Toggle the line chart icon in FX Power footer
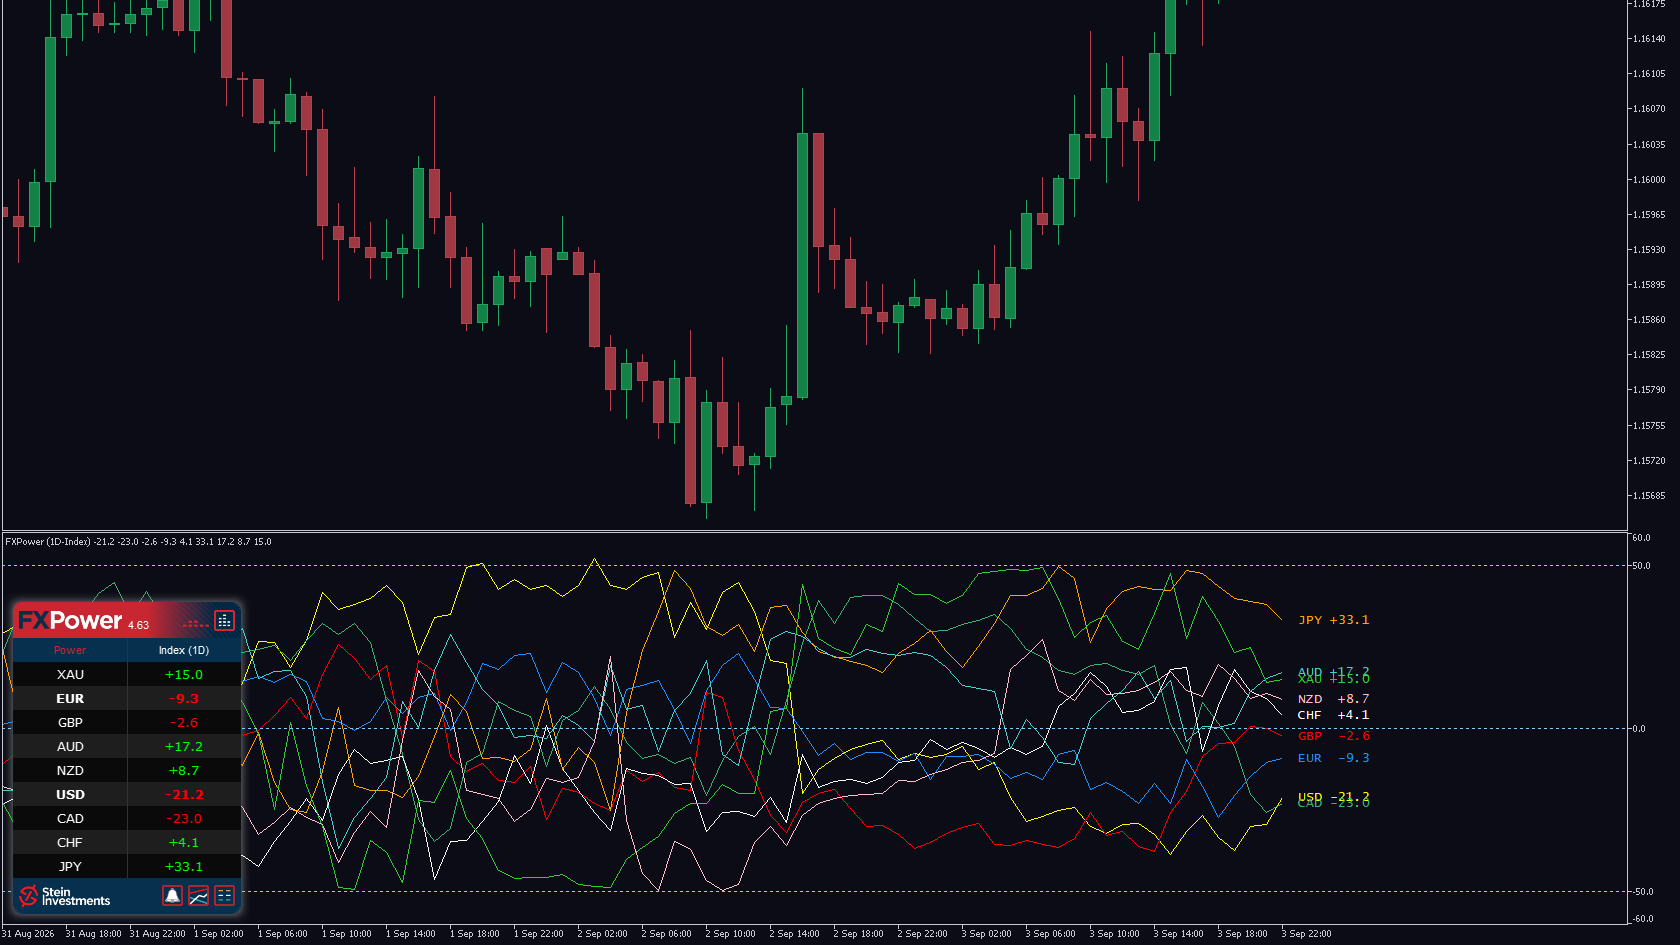This screenshot has width=1680, height=945. tap(198, 895)
